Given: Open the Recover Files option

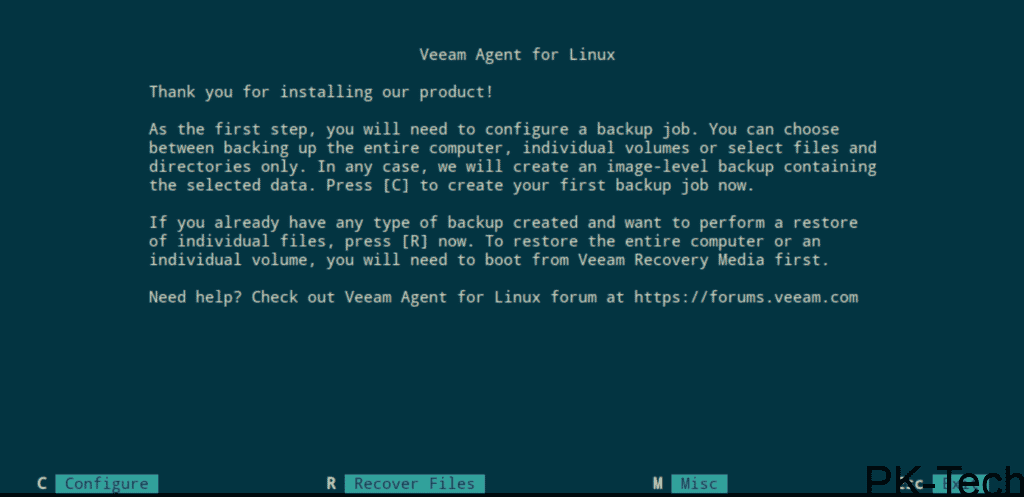Looking at the screenshot, I should tap(414, 484).
